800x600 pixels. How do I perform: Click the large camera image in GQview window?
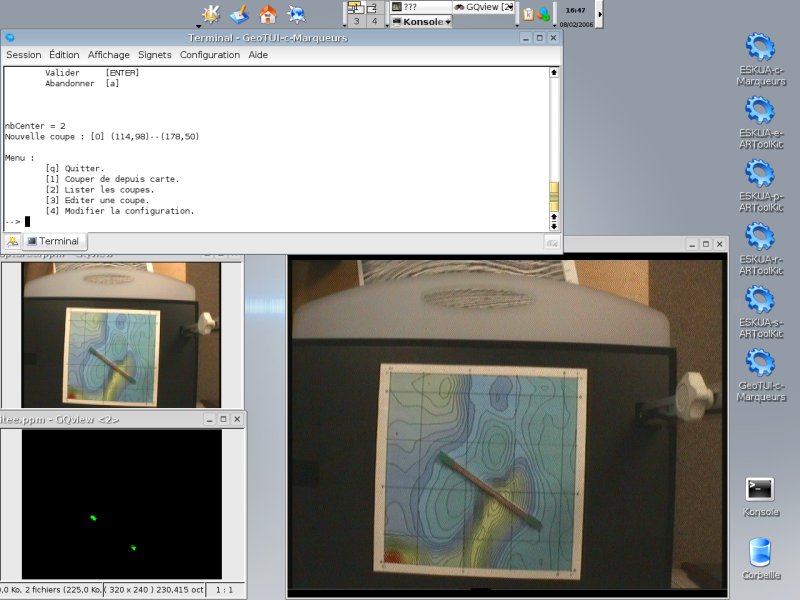tap(508, 424)
